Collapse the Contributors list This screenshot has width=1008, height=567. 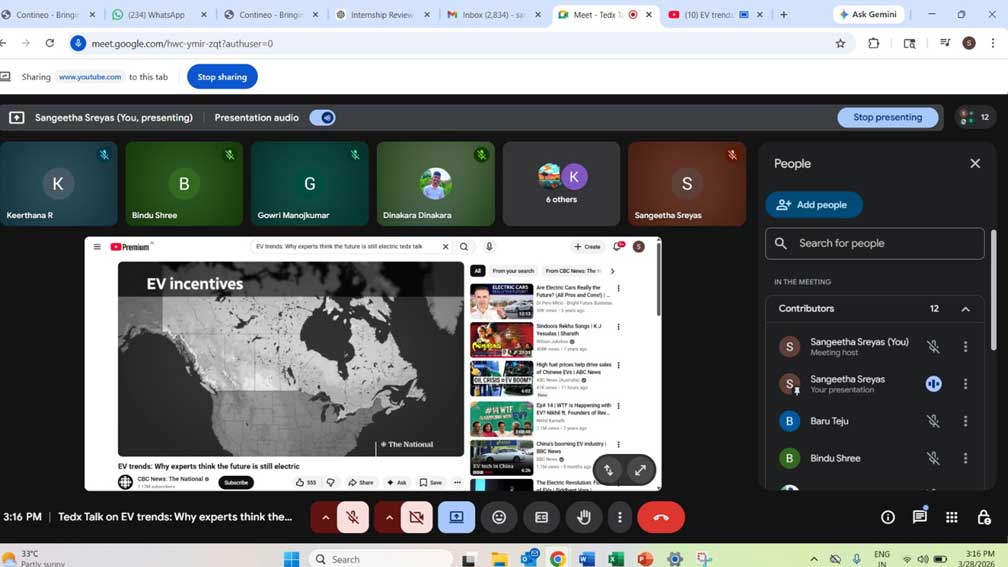point(965,309)
